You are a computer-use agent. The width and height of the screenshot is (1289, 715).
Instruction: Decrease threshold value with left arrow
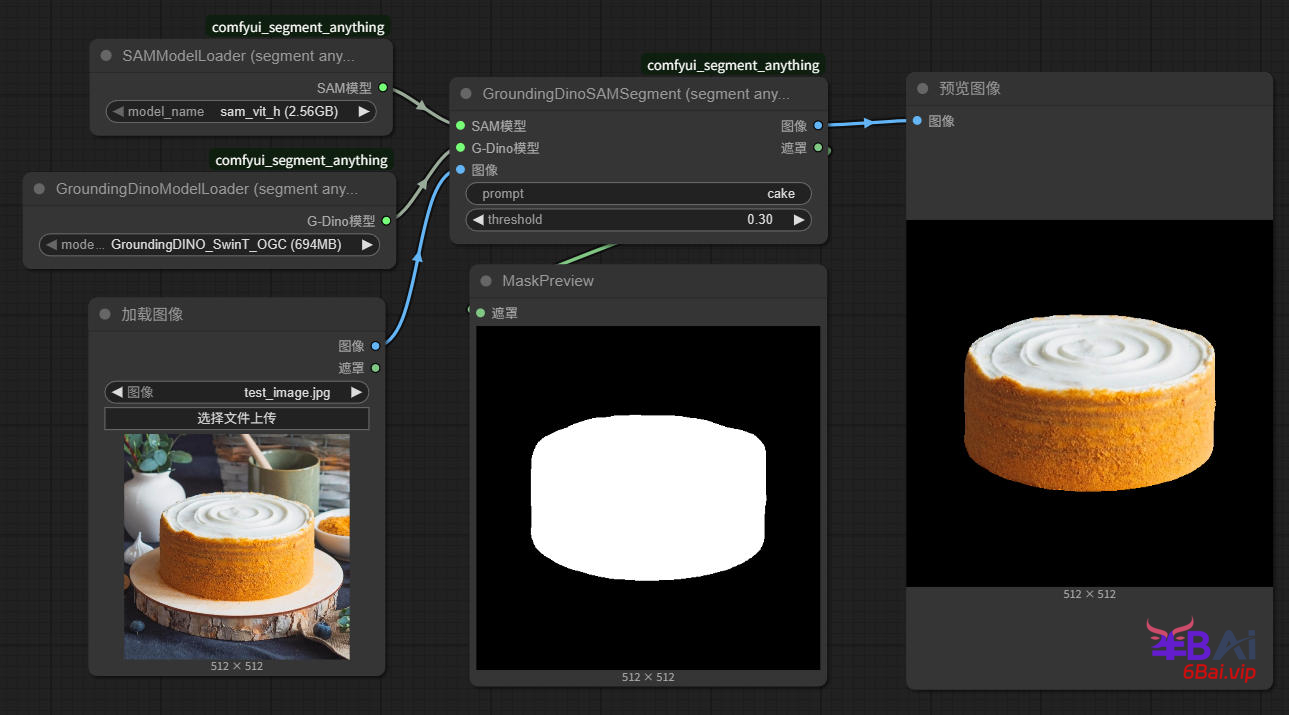point(478,220)
